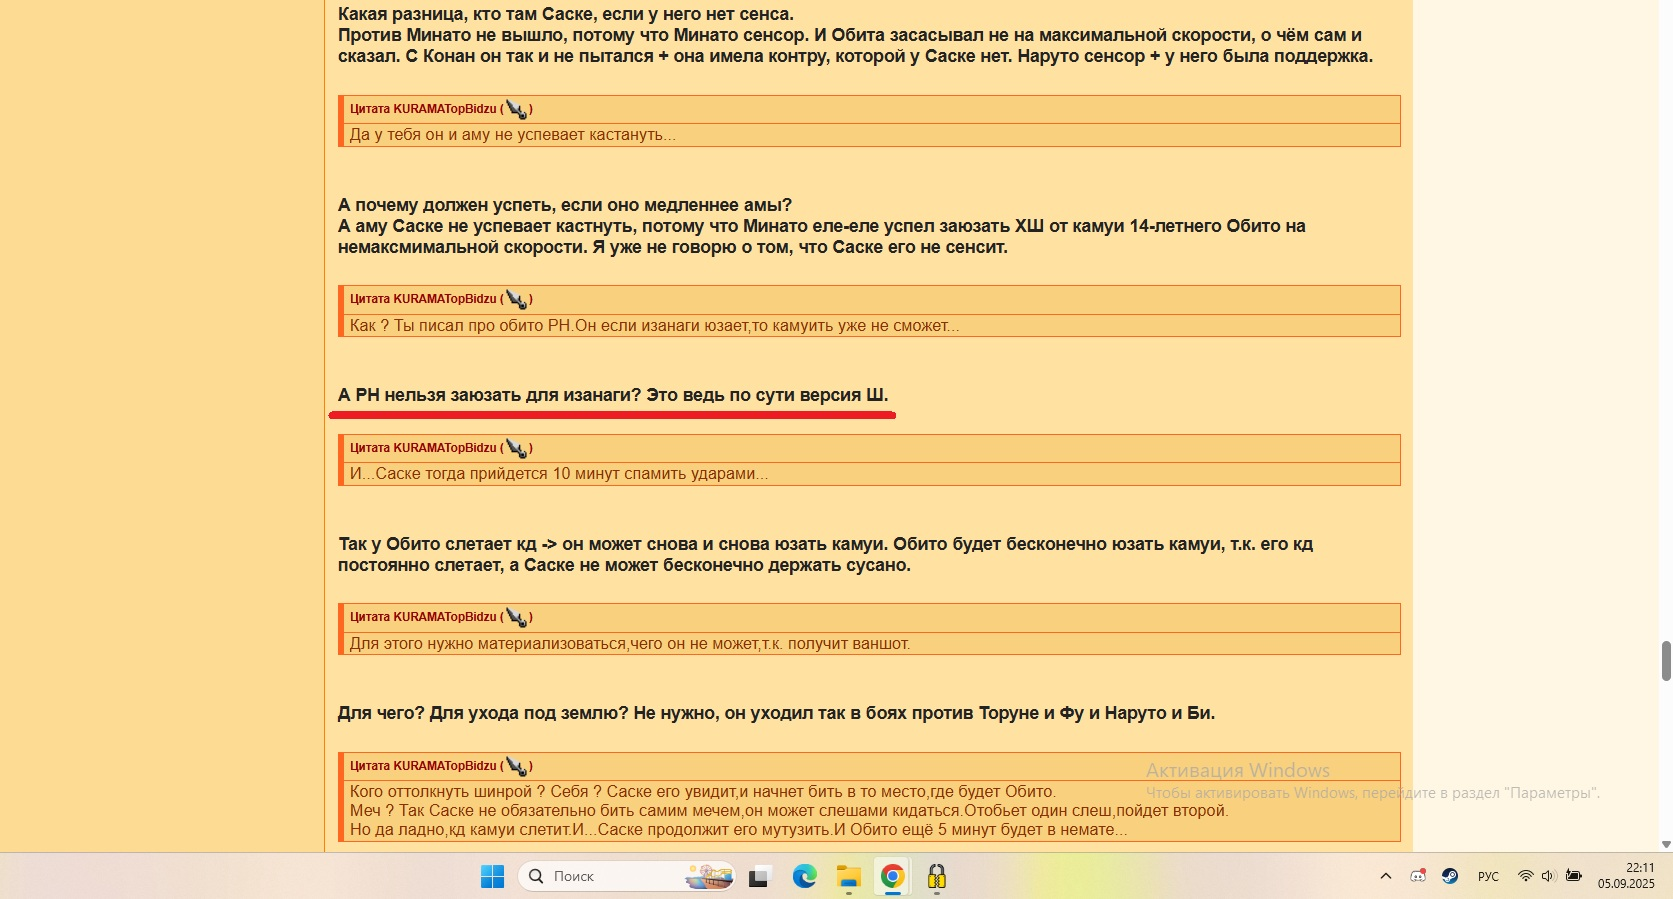Click the quote line 'Но да ладно,кд камуи слетит'
This screenshot has height=899, width=1673.
tap(738, 830)
